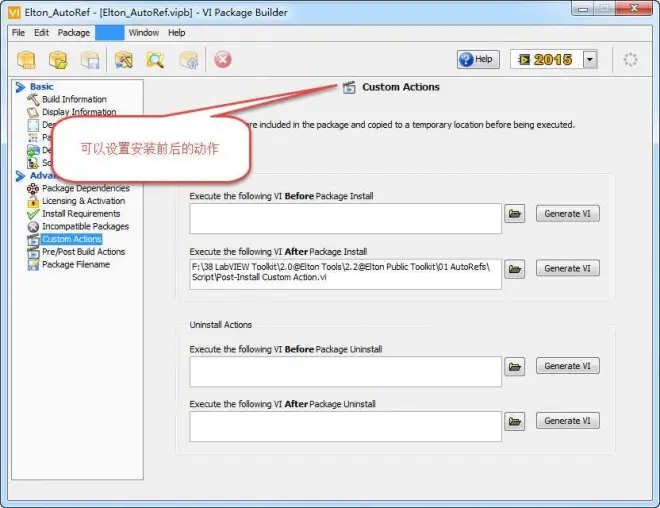Click the Save Package toolbar icon
Screen dimensions: 660x508
point(90,60)
